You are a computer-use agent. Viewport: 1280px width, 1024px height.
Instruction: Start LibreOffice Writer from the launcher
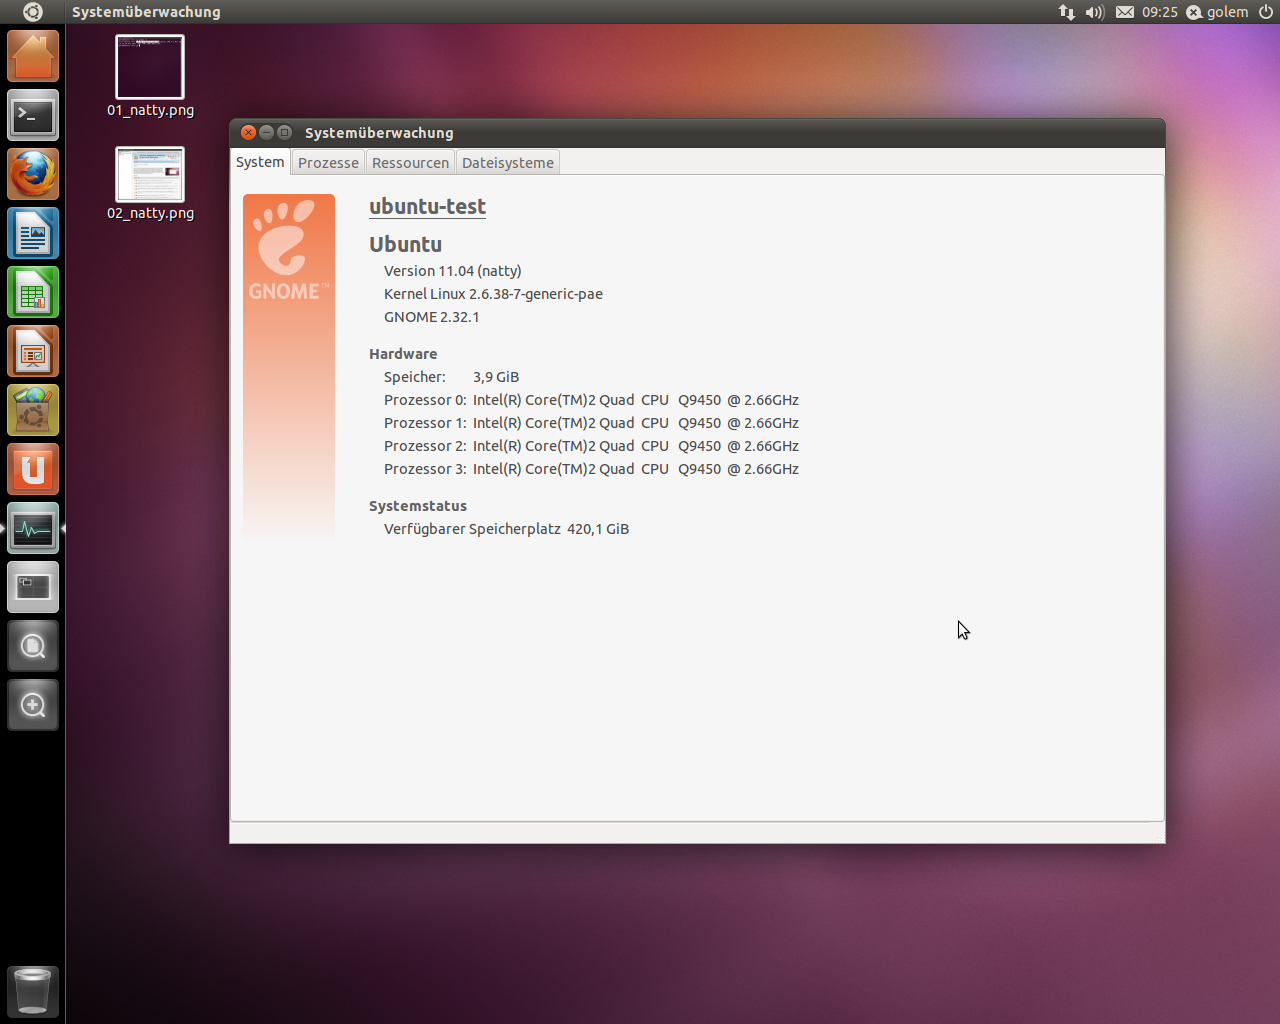coord(32,233)
